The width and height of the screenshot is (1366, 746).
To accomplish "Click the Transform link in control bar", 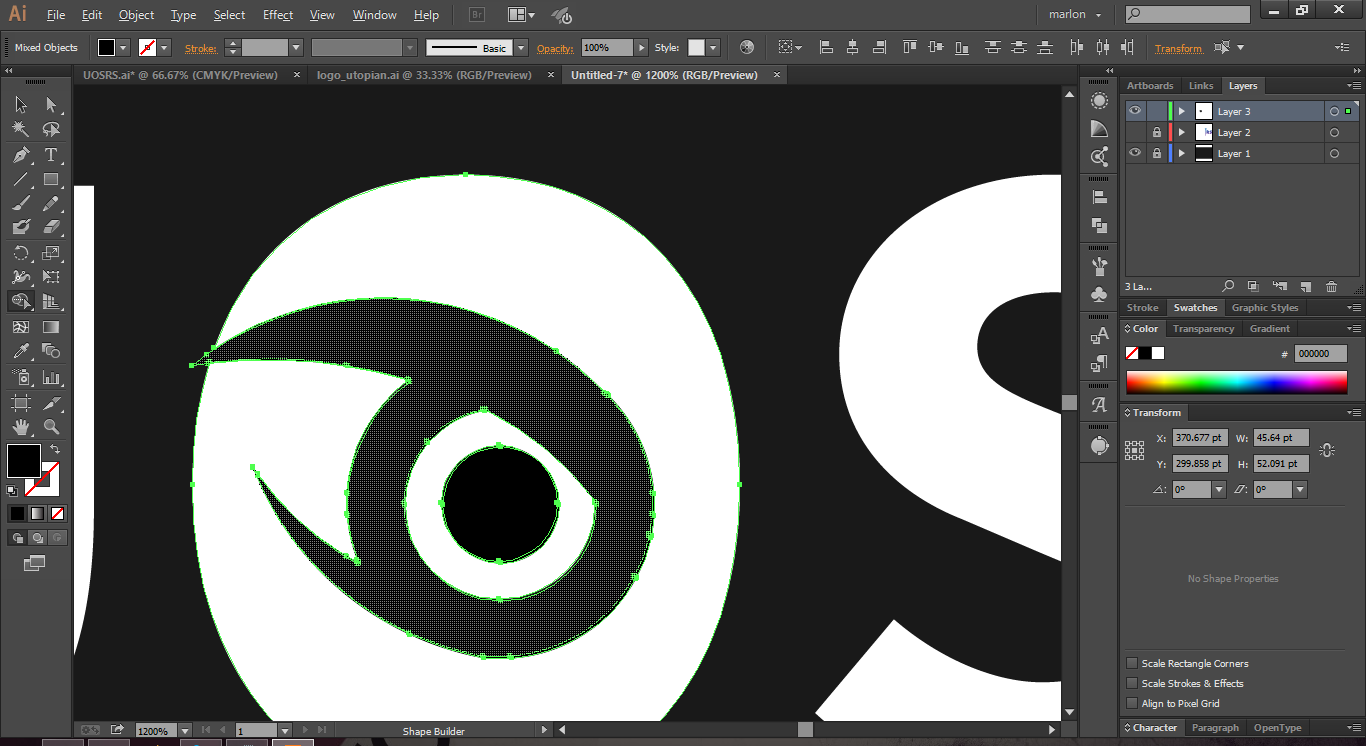I will coord(1178,48).
